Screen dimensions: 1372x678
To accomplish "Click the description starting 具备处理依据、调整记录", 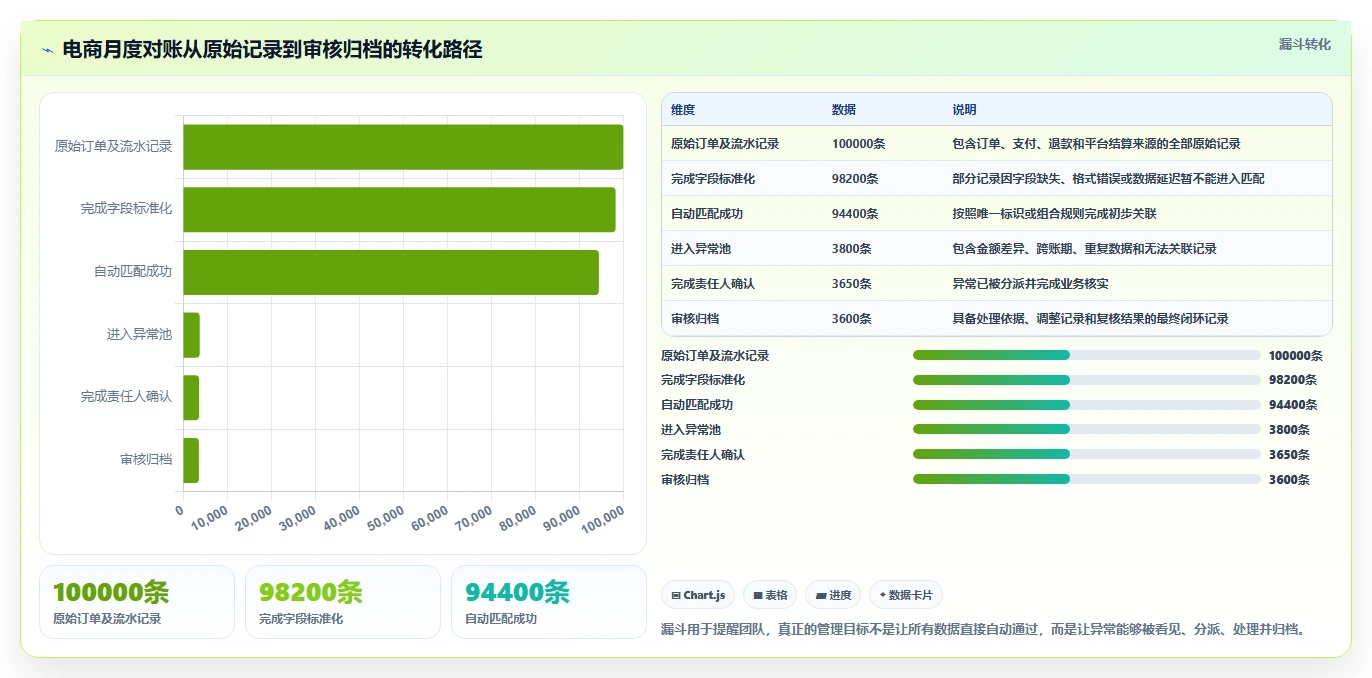I will point(1091,319).
